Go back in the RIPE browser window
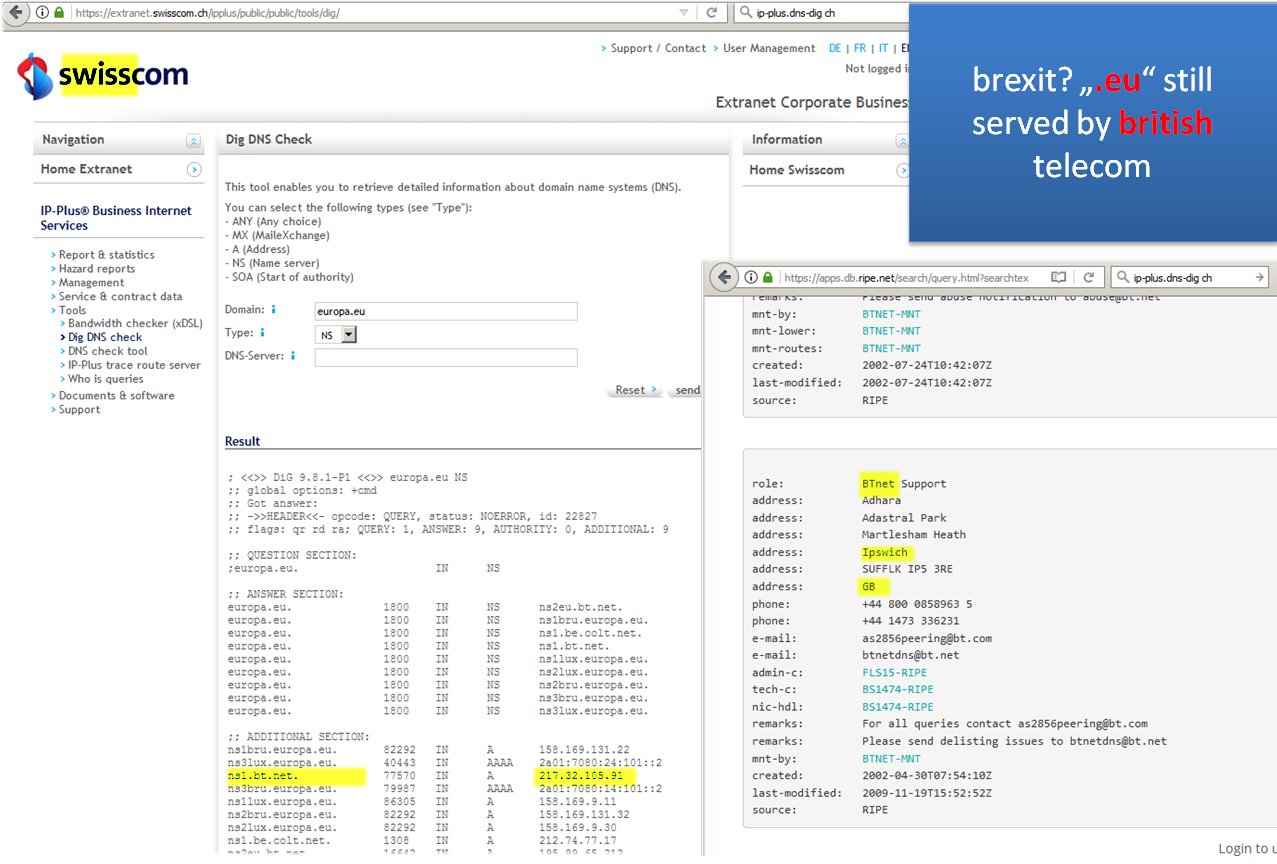1277x864 pixels. coord(723,277)
